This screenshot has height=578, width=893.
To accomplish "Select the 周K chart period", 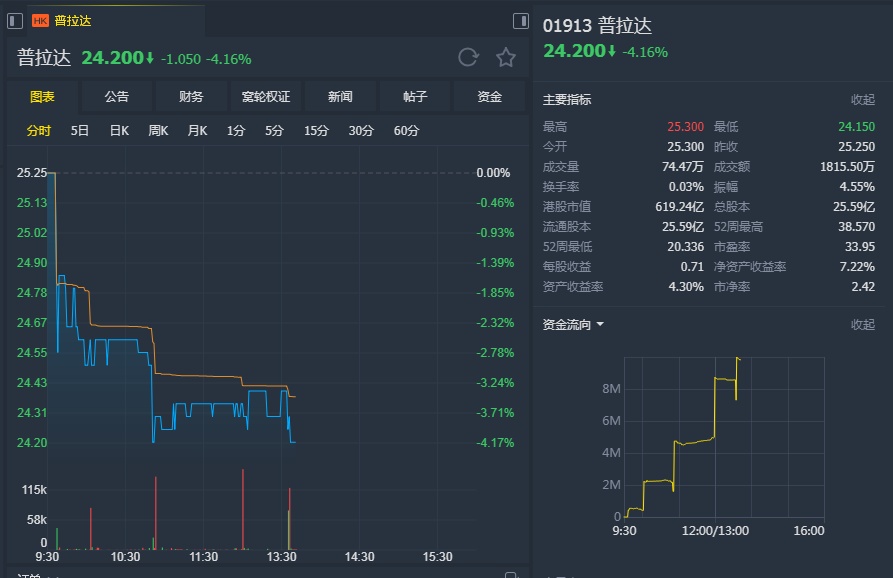I will point(158,131).
